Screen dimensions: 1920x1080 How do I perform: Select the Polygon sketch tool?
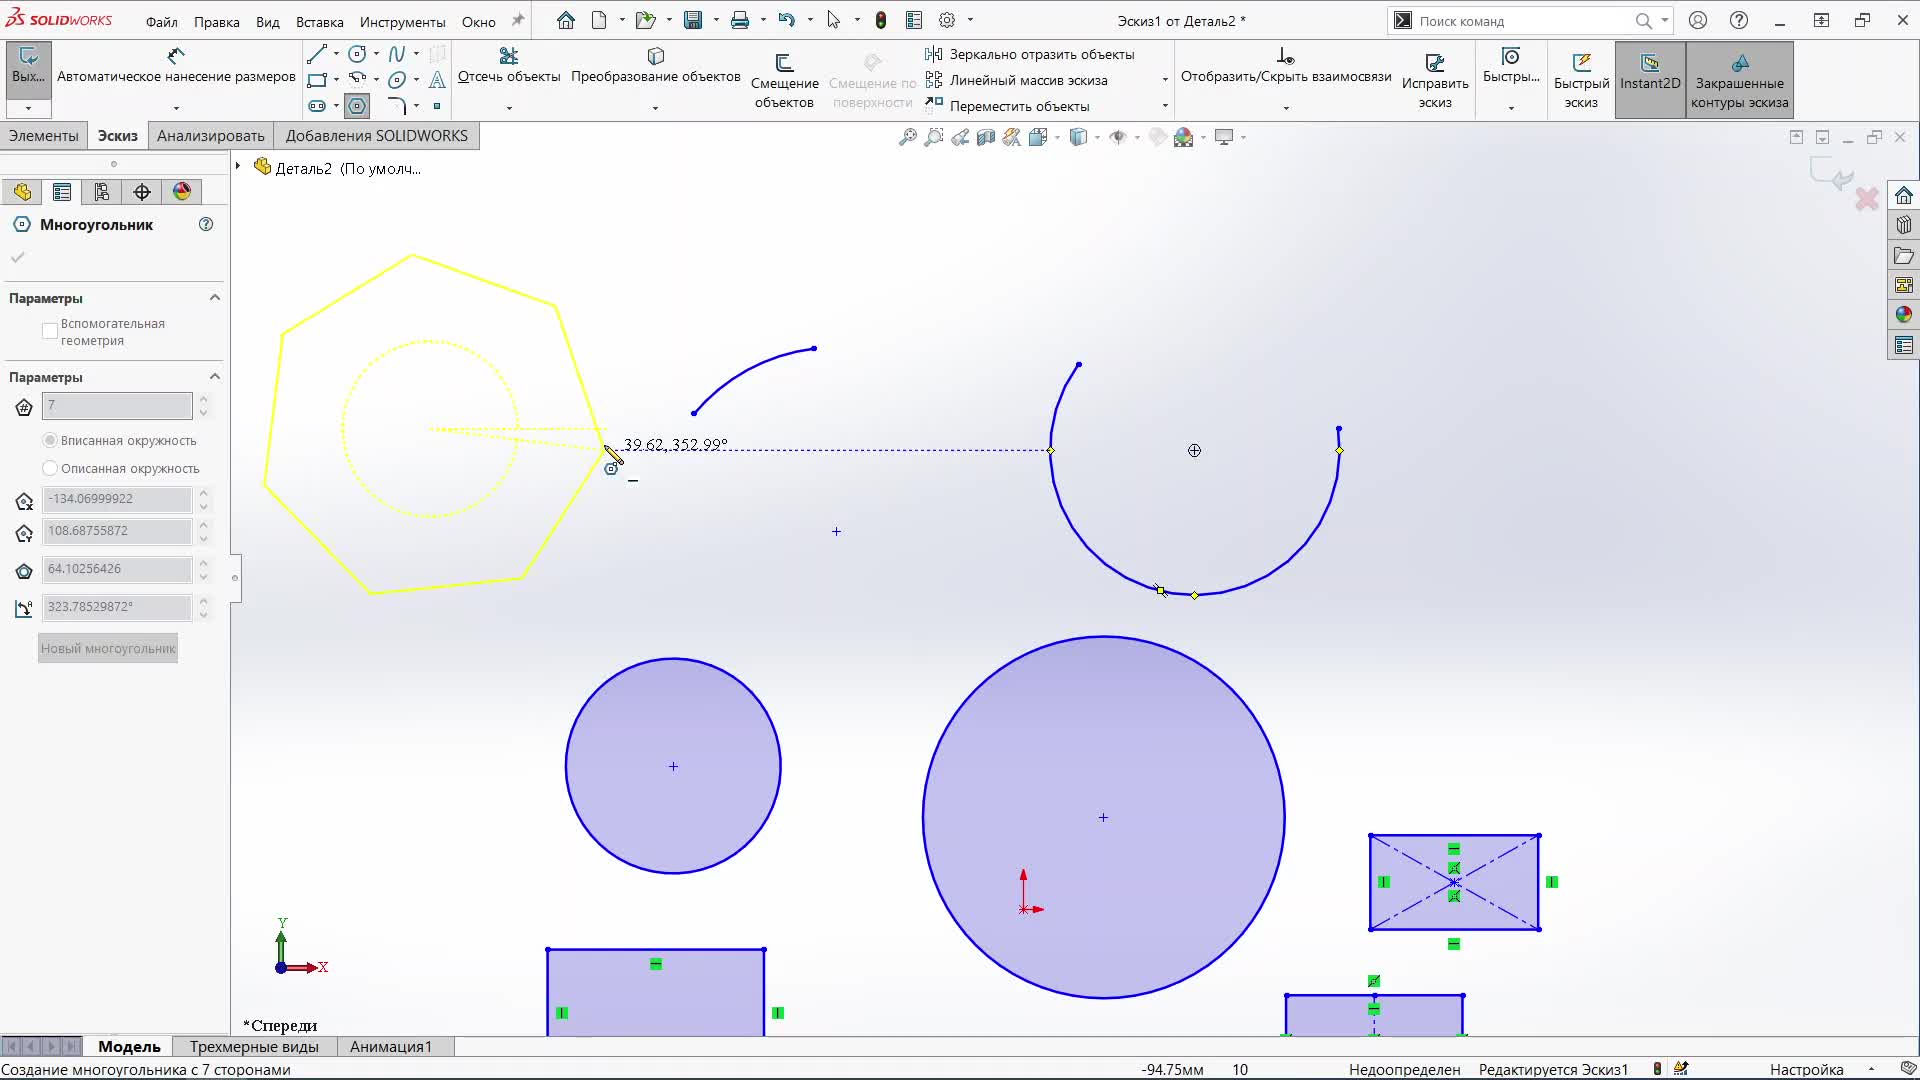coord(357,106)
